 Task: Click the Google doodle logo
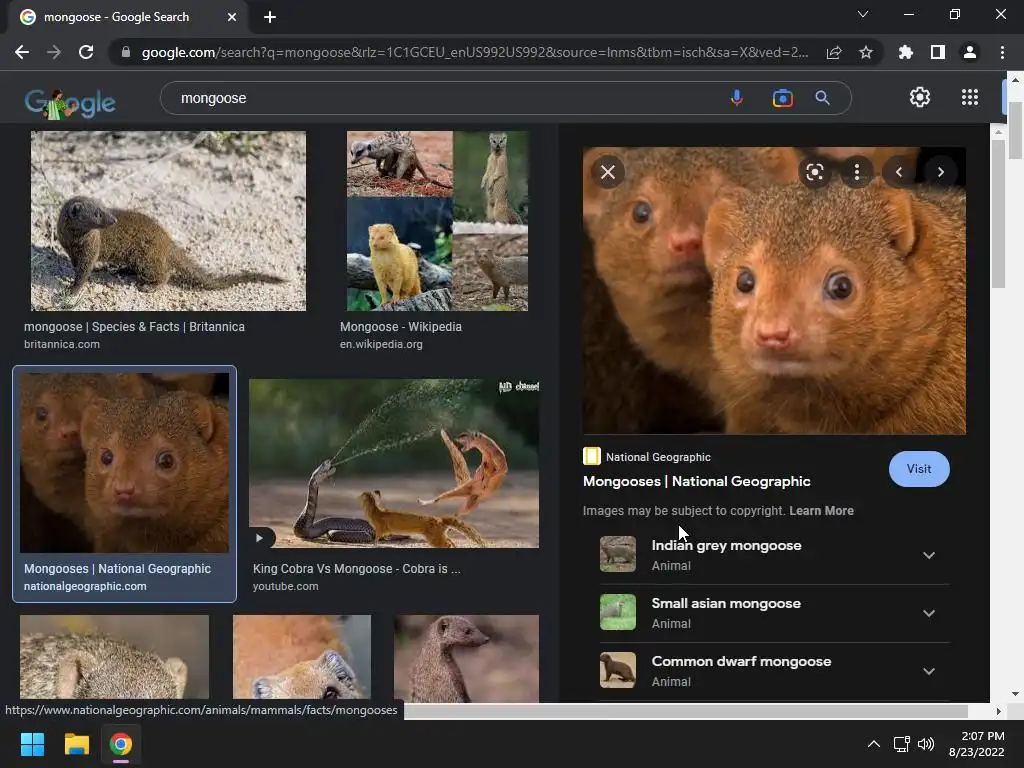click(70, 103)
